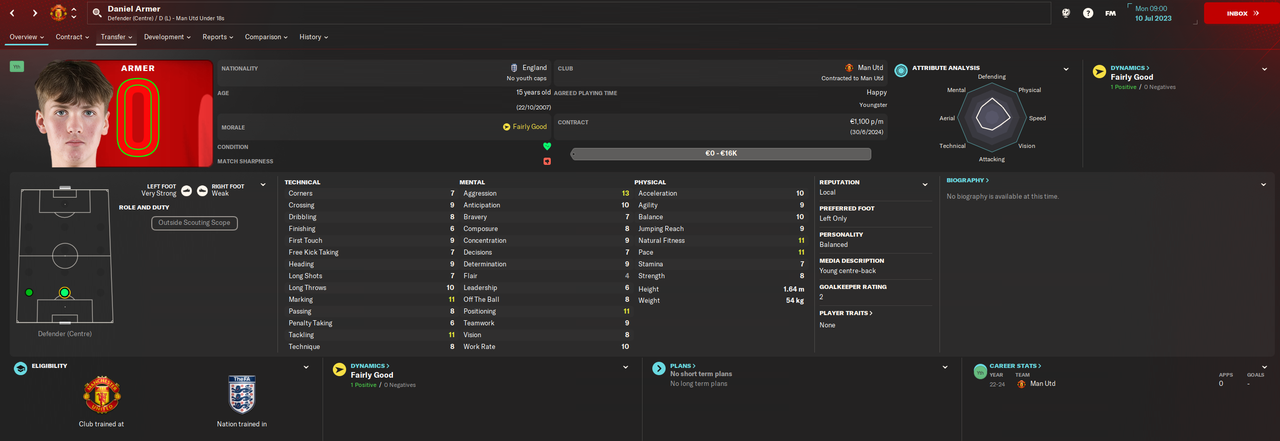Expand the Biography panel dropdown
The width and height of the screenshot is (1280, 441).
[x=1265, y=184]
